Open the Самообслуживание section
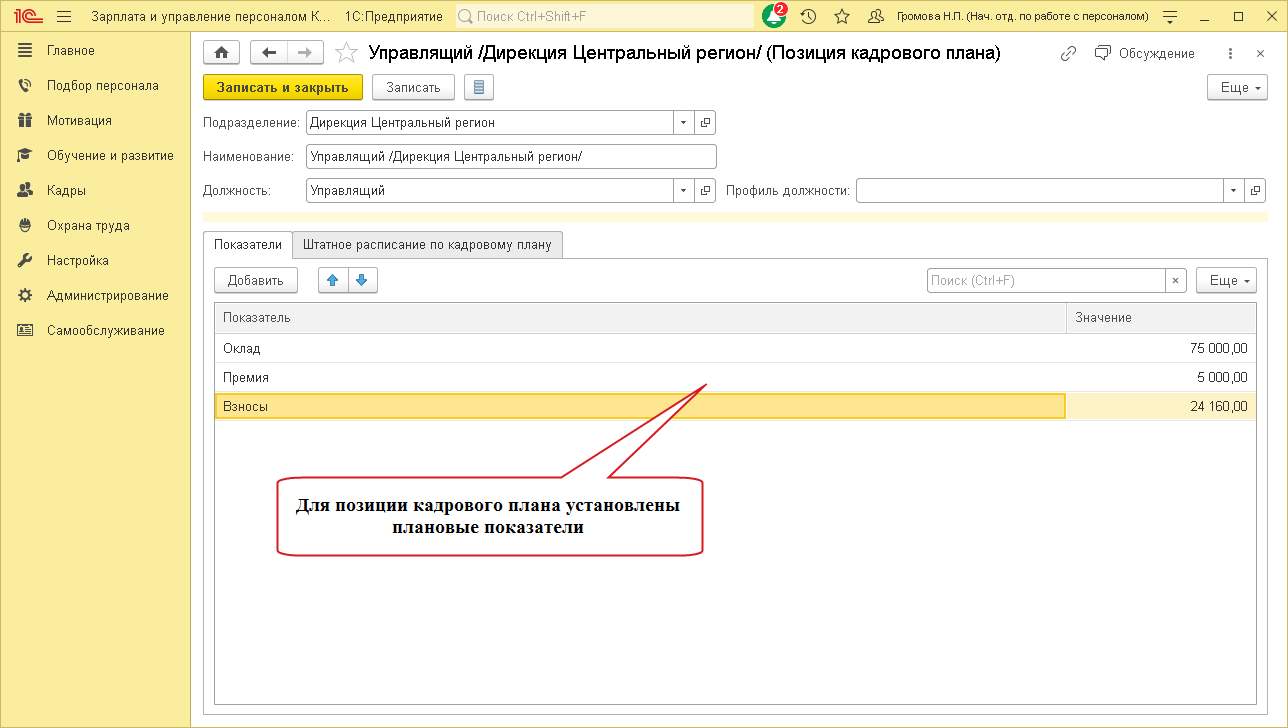 [x=105, y=331]
